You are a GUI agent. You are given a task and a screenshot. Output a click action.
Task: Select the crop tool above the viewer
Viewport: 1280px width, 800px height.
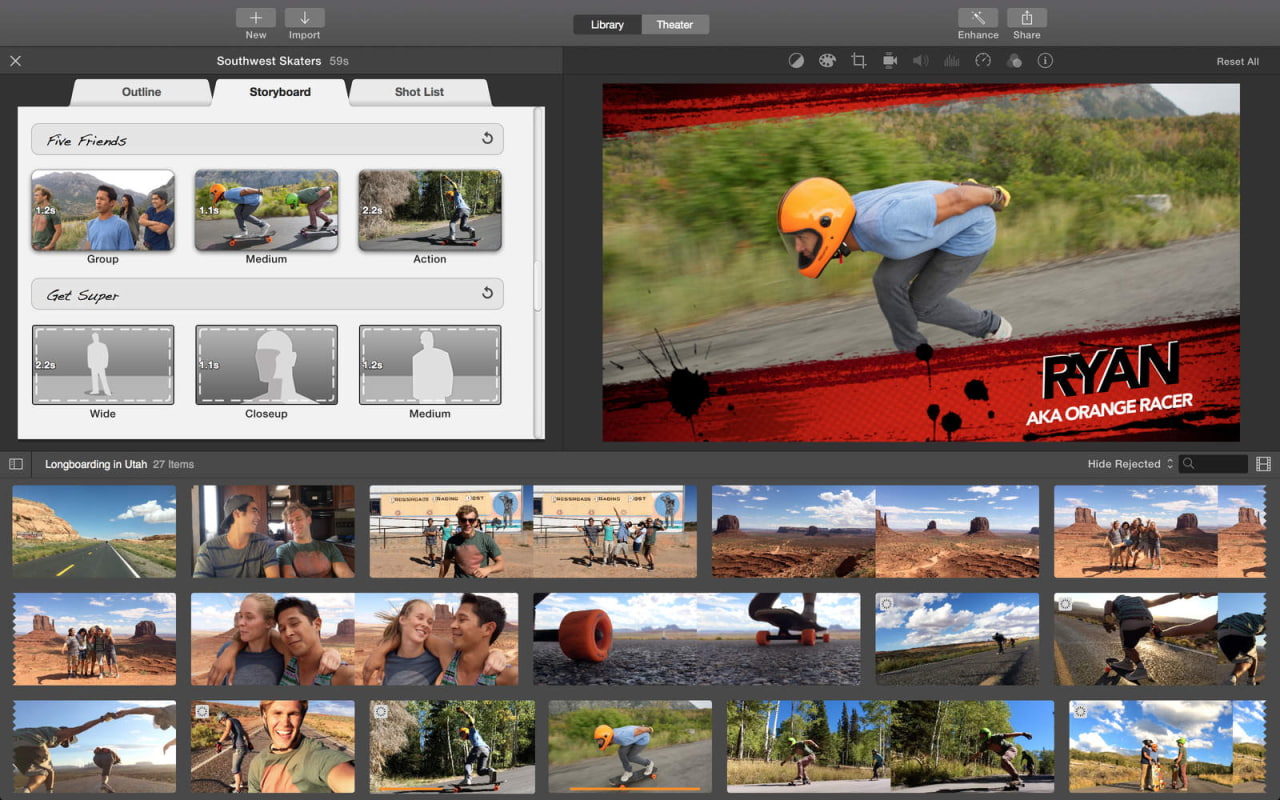(858, 61)
